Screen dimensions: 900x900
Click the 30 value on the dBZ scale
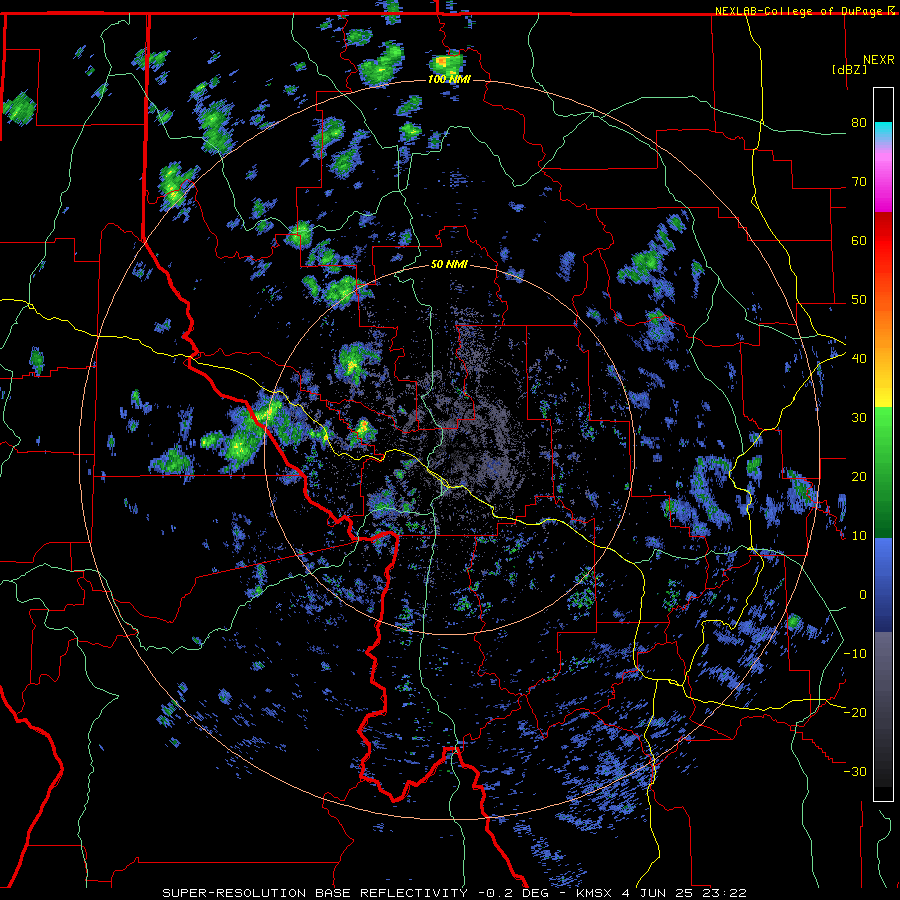859,418
